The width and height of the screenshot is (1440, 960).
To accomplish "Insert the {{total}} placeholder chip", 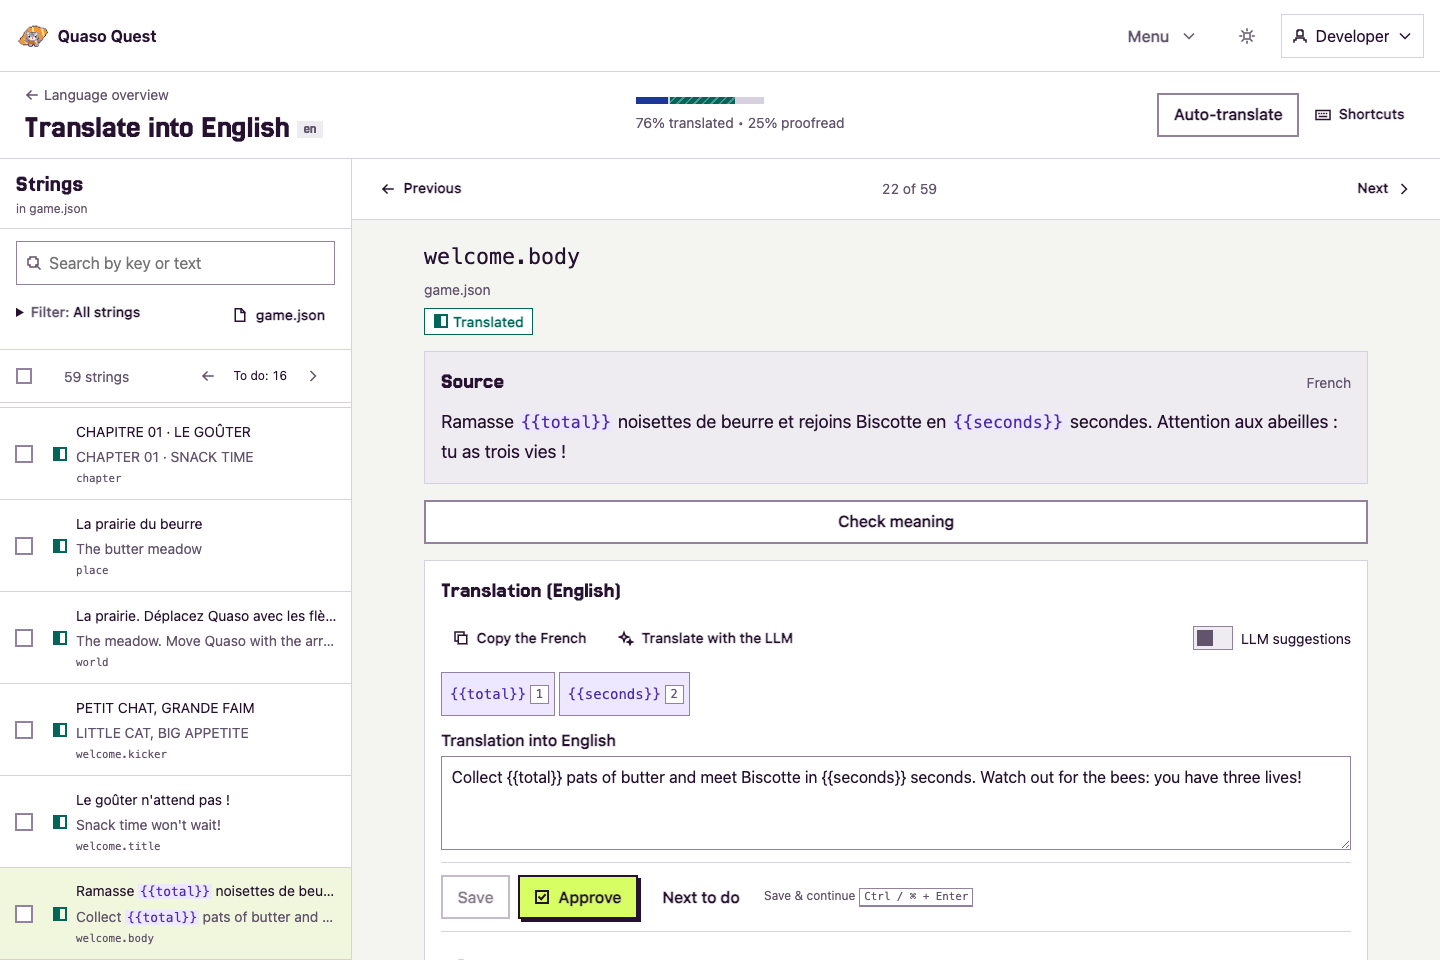I will 498,694.
